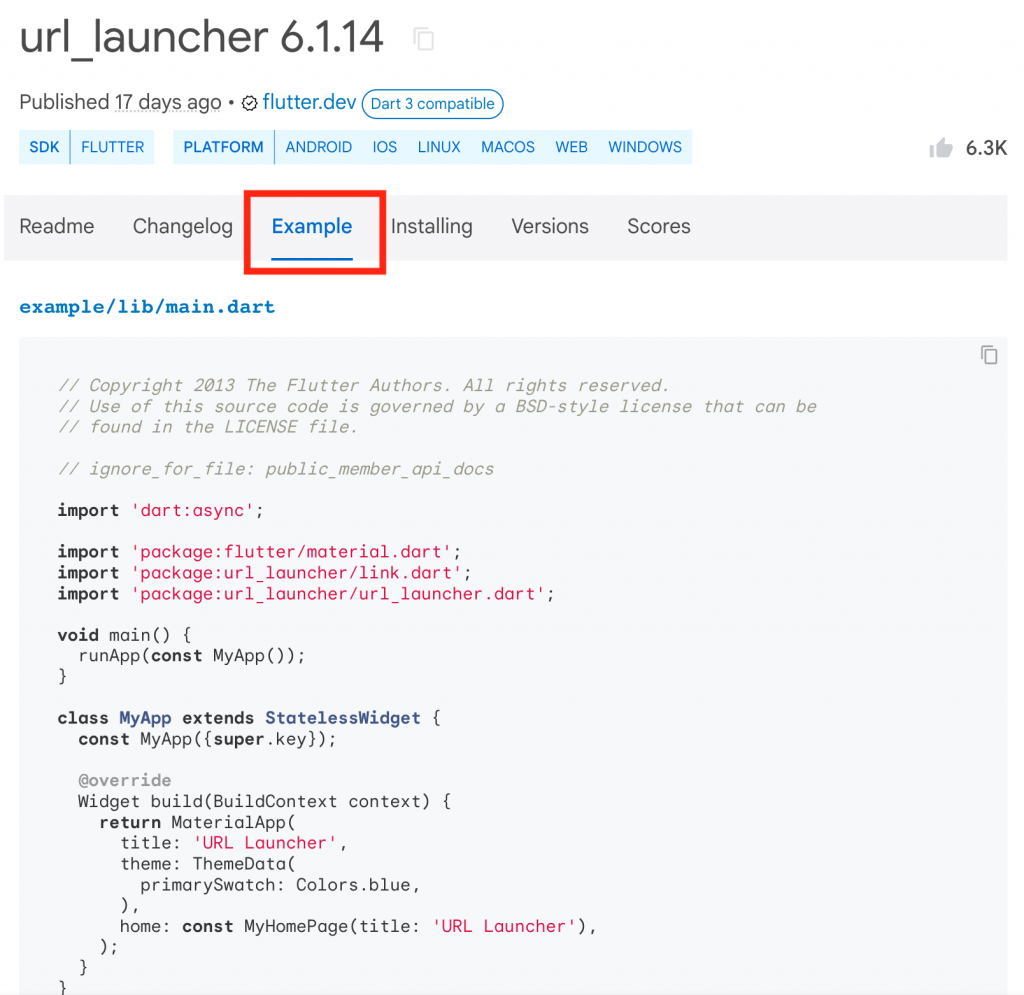This screenshot has width=1024, height=995.
Task: Click the thumbs-up like icon
Action: tap(941, 148)
